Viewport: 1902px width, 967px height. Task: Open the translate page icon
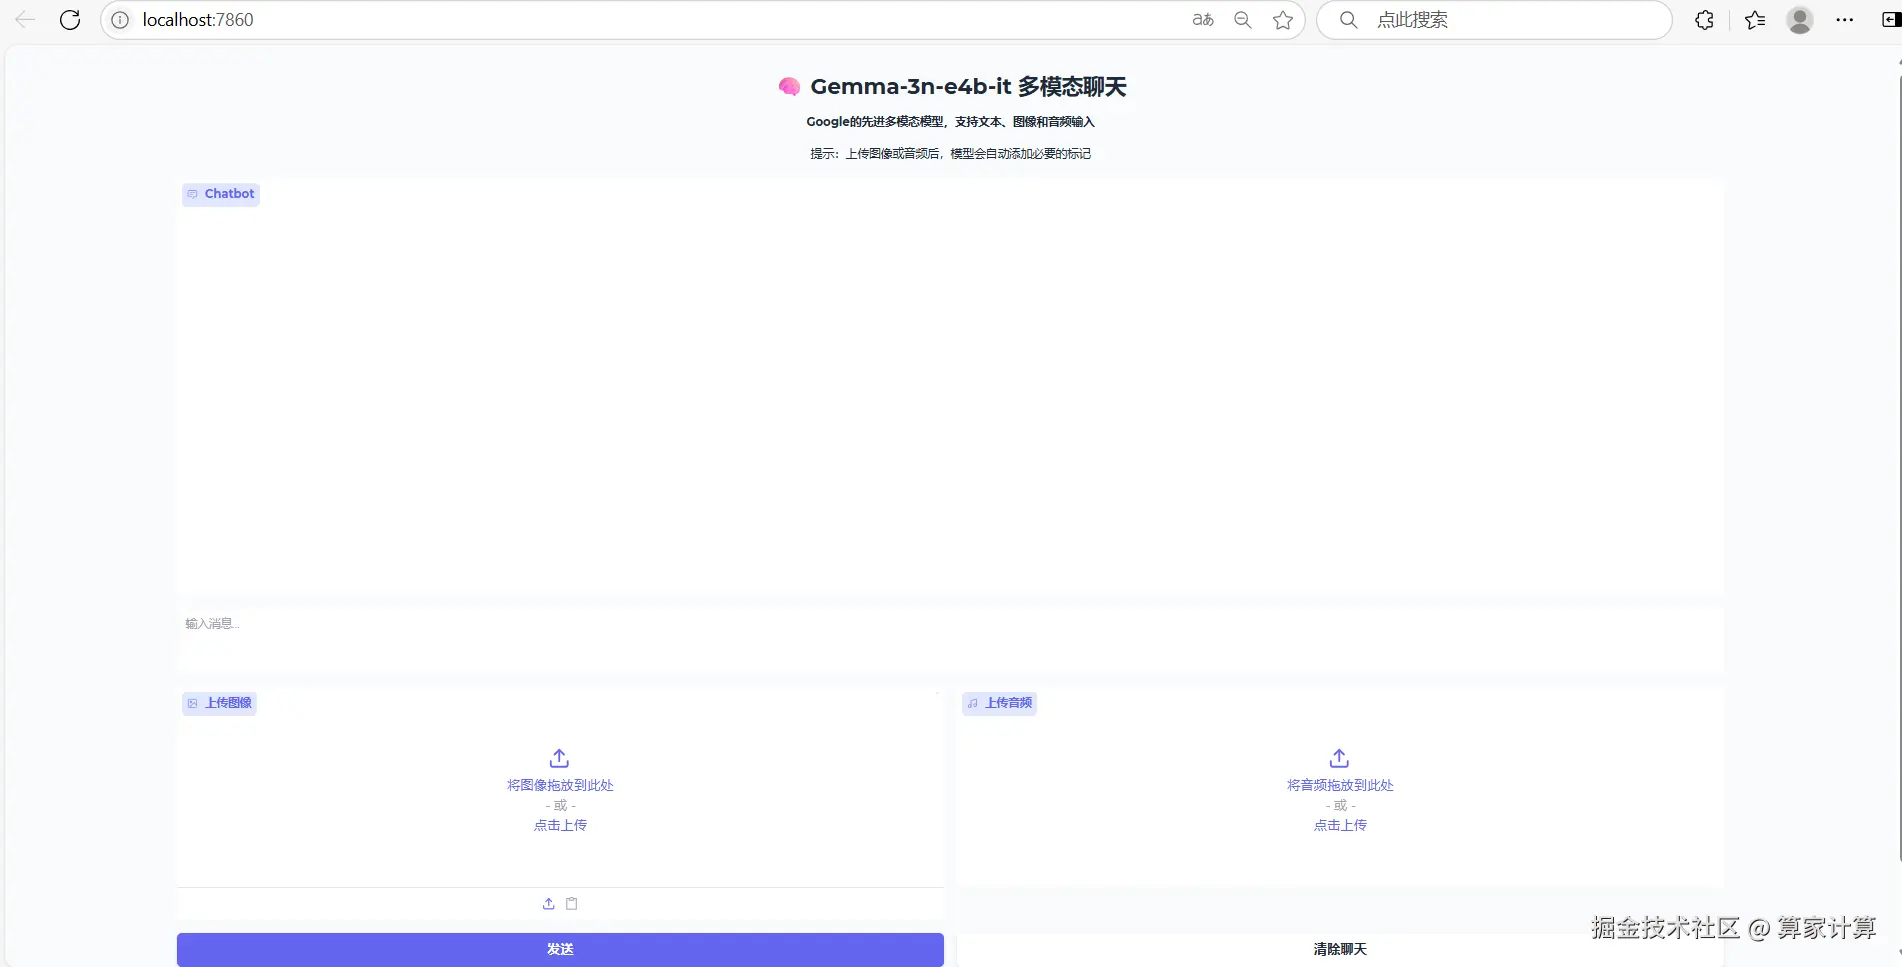click(1203, 20)
